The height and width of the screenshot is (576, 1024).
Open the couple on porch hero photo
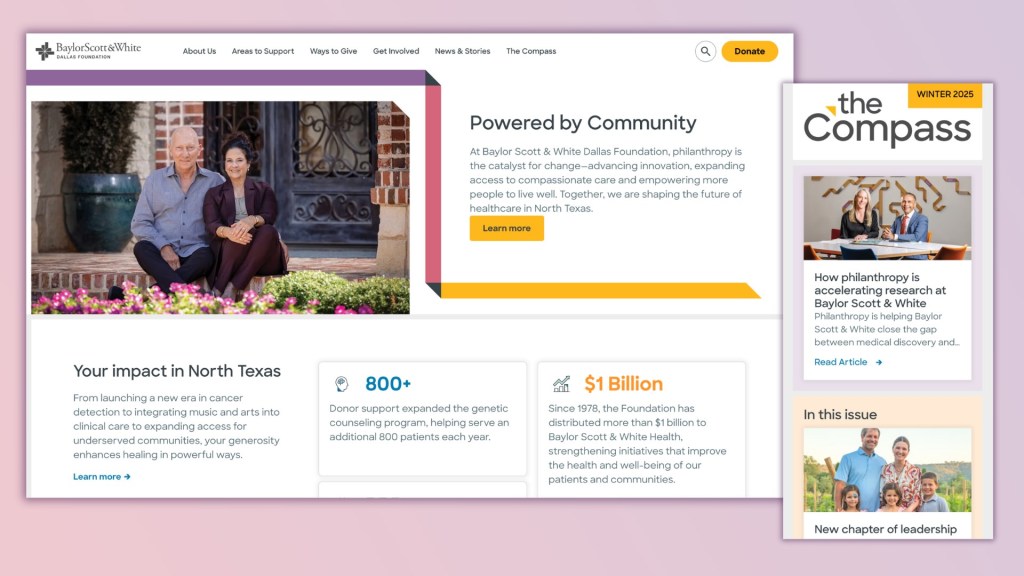pyautogui.click(x=221, y=208)
